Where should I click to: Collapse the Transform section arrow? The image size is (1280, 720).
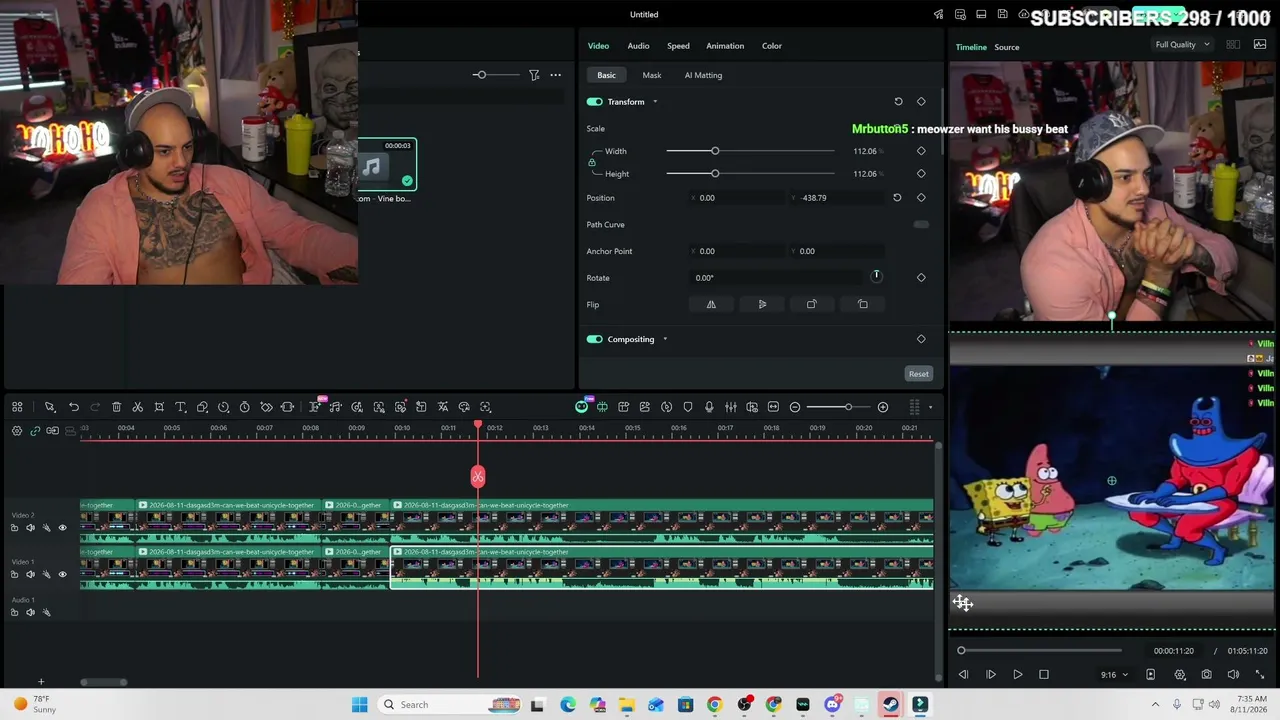click(655, 102)
